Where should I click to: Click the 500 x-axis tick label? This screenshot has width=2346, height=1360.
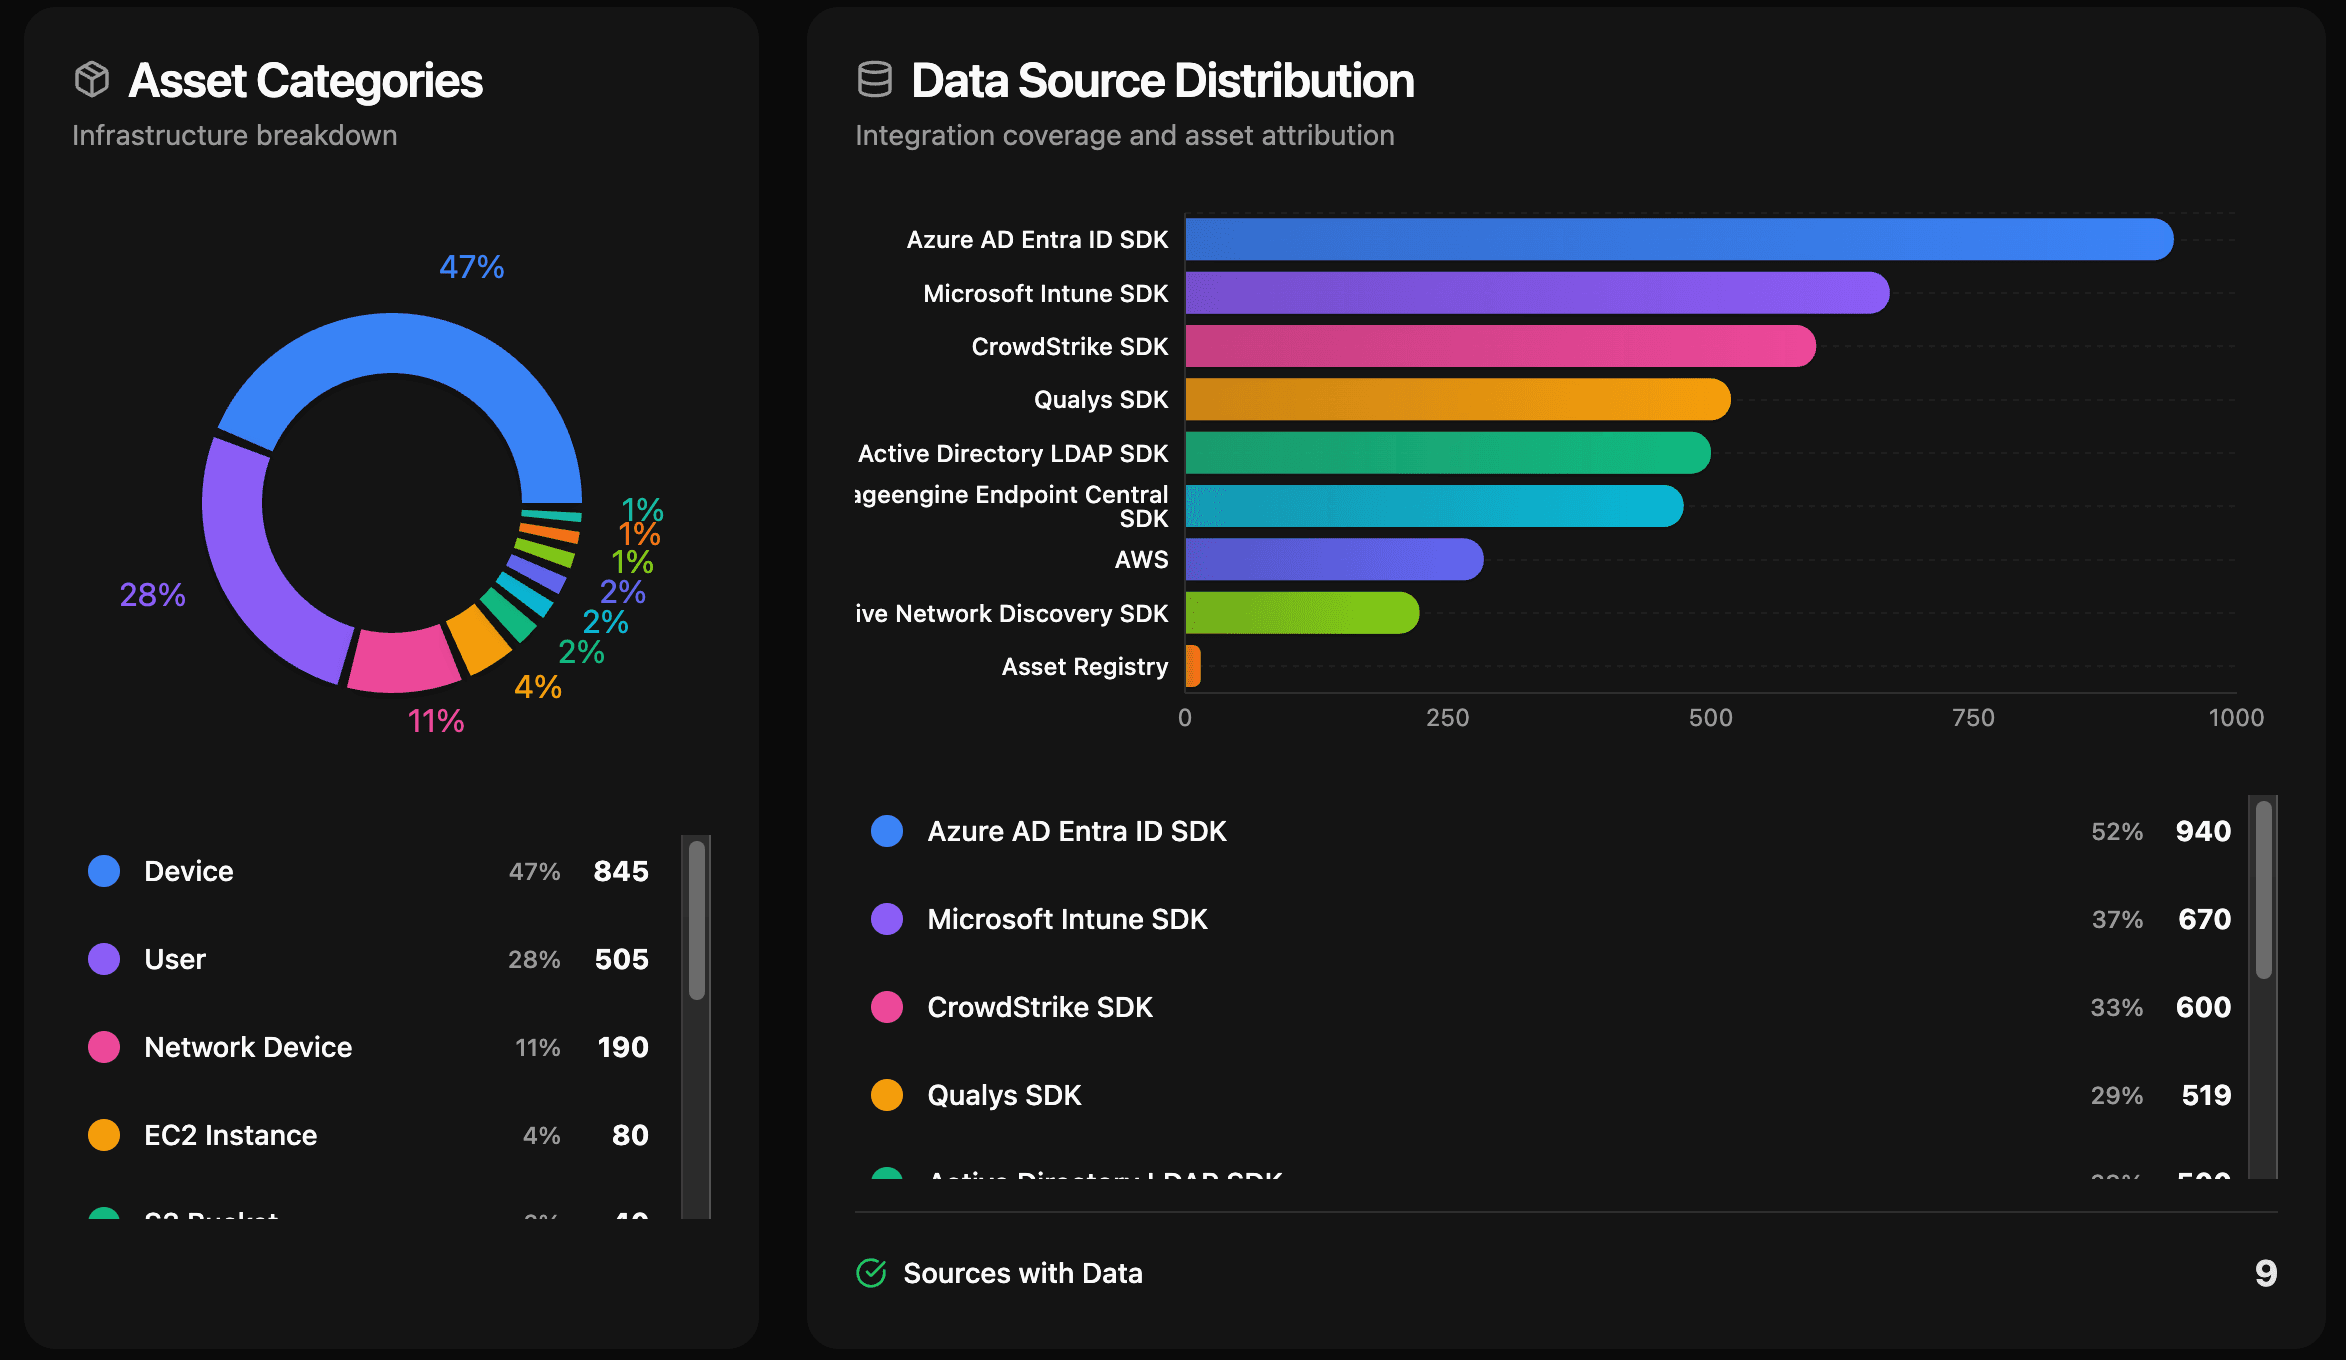pyautogui.click(x=1711, y=718)
